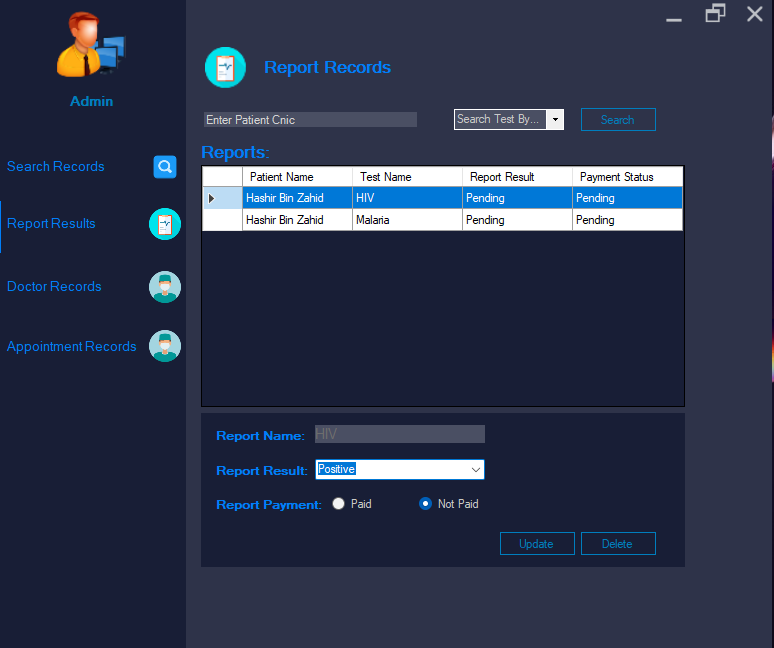This screenshot has height=648, width=774.
Task: Click Hashir Bin Zahid in the HIV row
Action: pos(297,198)
